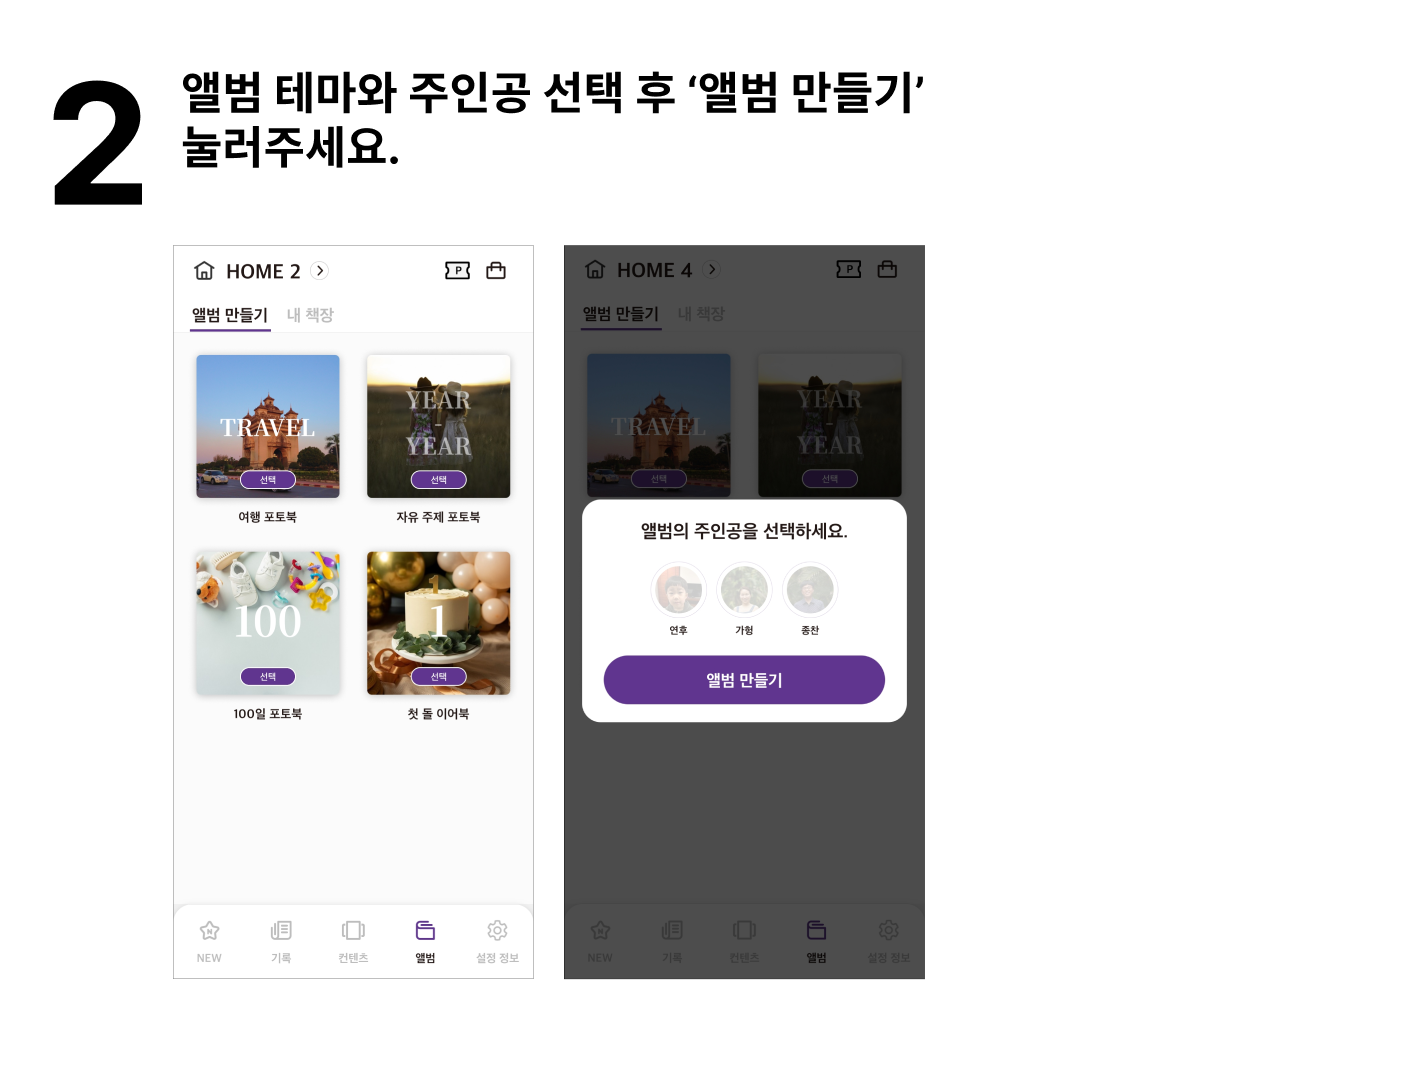The image size is (1424, 1066).
Task: Open 컨텐츠 icon in left bottom bar
Action: [x=353, y=931]
